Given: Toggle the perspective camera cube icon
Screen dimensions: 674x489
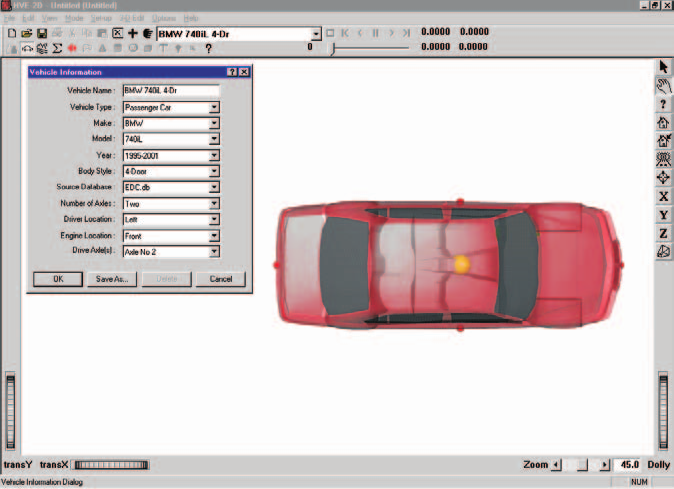Looking at the screenshot, I should click(663, 252).
